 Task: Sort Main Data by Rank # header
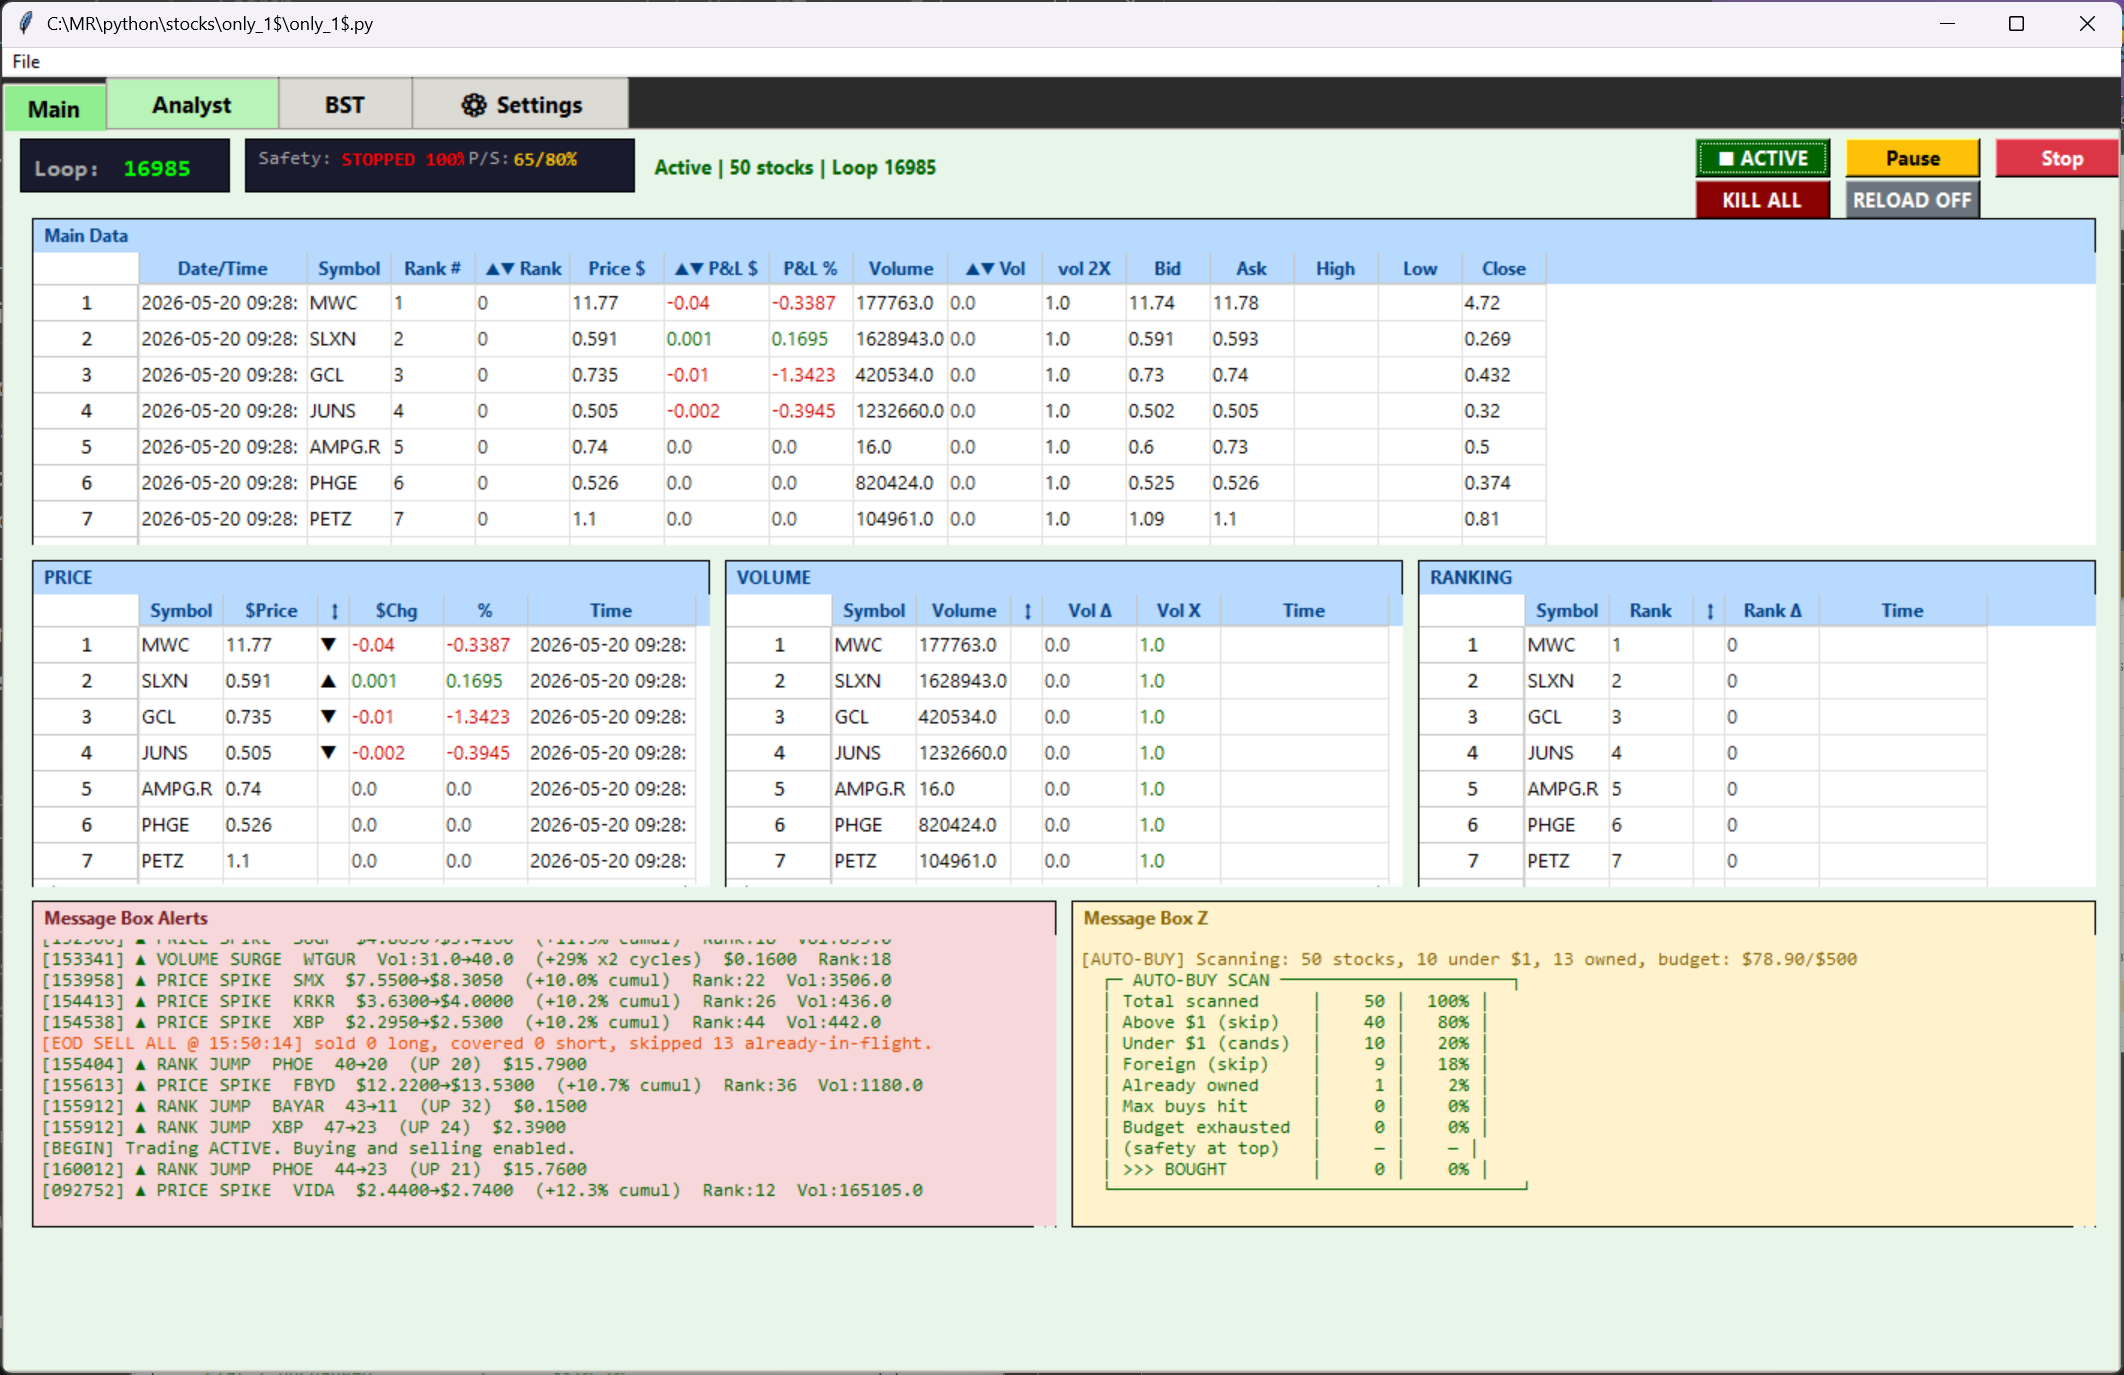(432, 268)
